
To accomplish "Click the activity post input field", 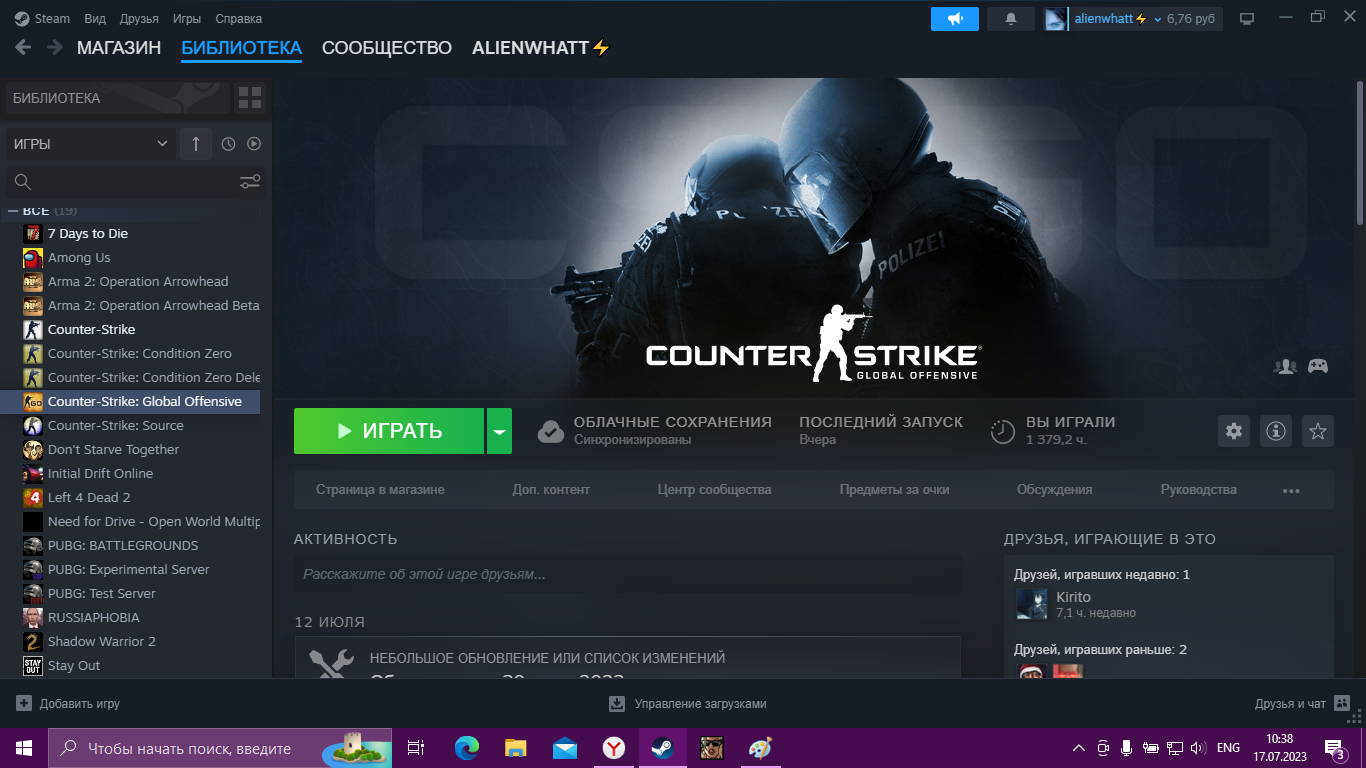I will coord(628,575).
